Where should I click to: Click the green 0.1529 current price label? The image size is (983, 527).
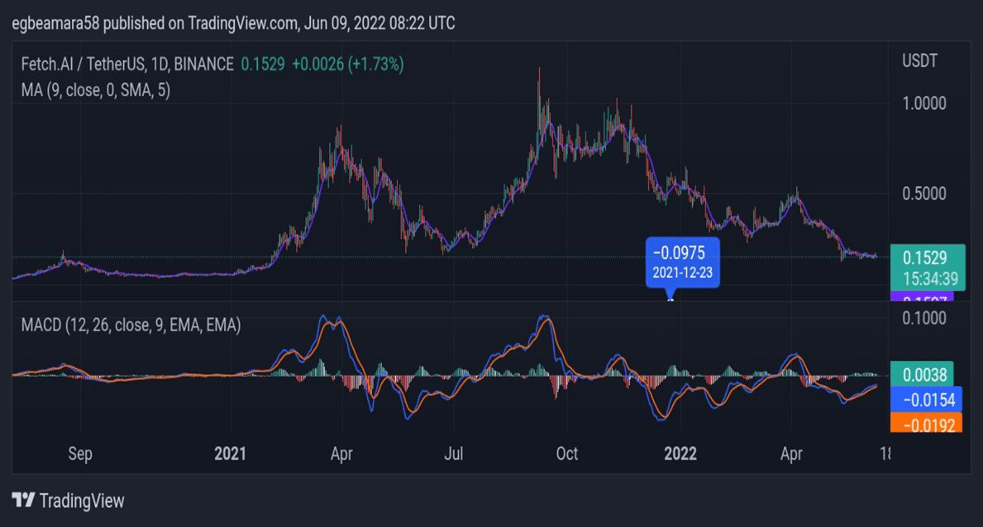[x=927, y=256]
